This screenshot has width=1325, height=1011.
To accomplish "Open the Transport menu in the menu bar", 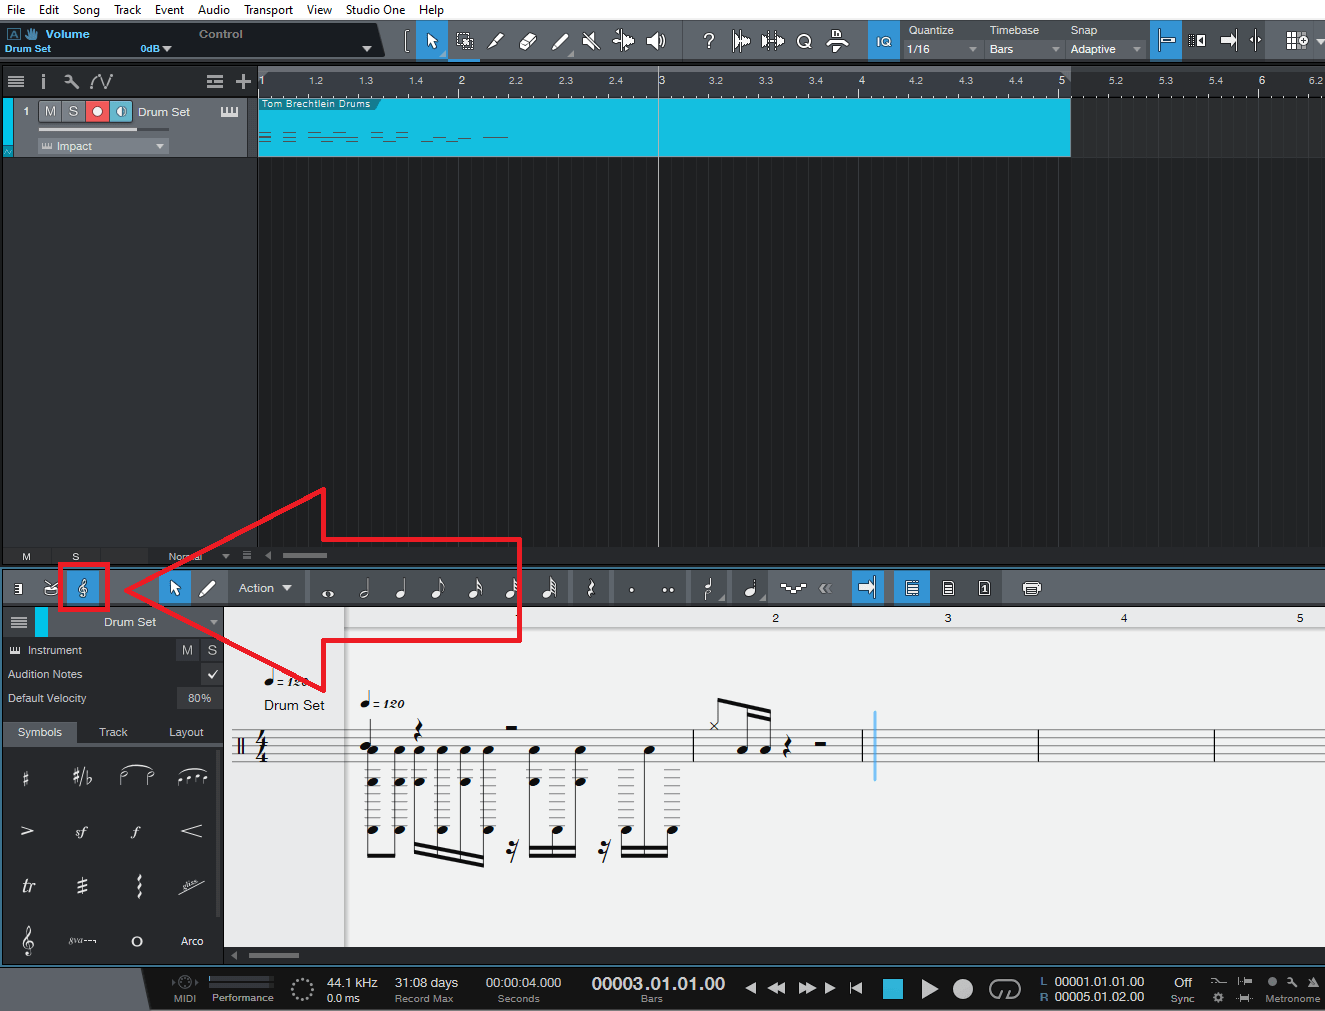I will [x=268, y=9].
